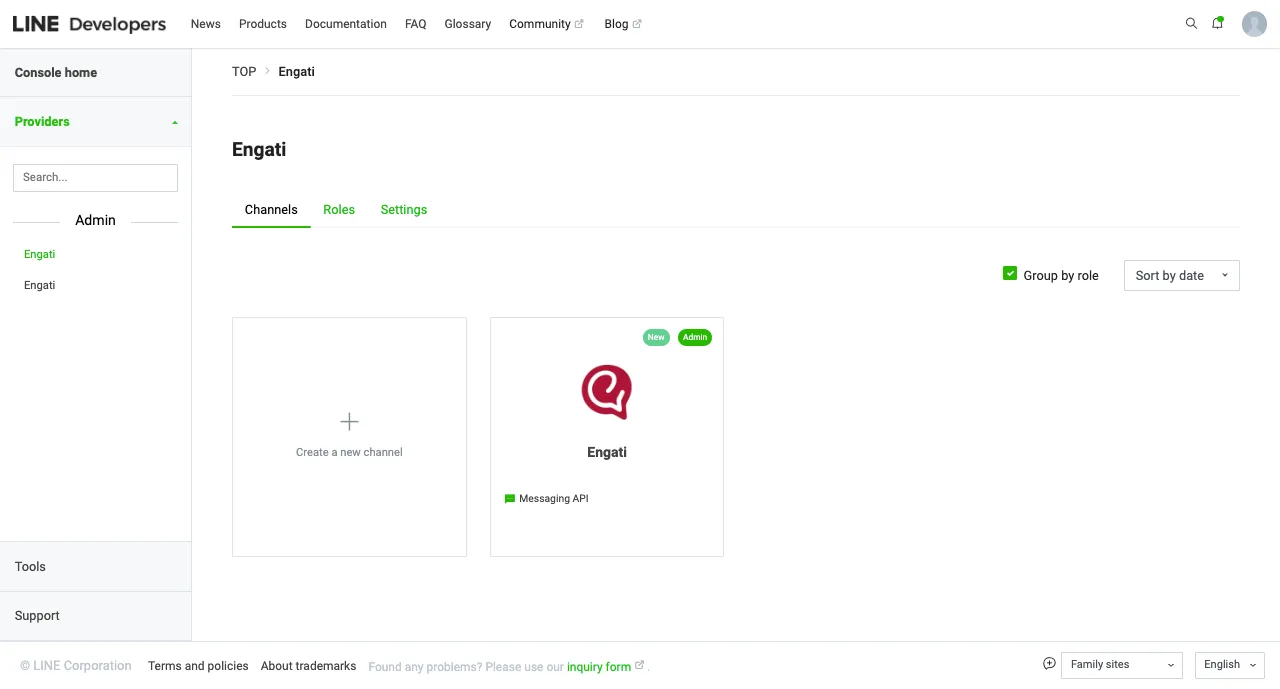Open the FAQ page
The width and height of the screenshot is (1280, 689).
click(416, 24)
